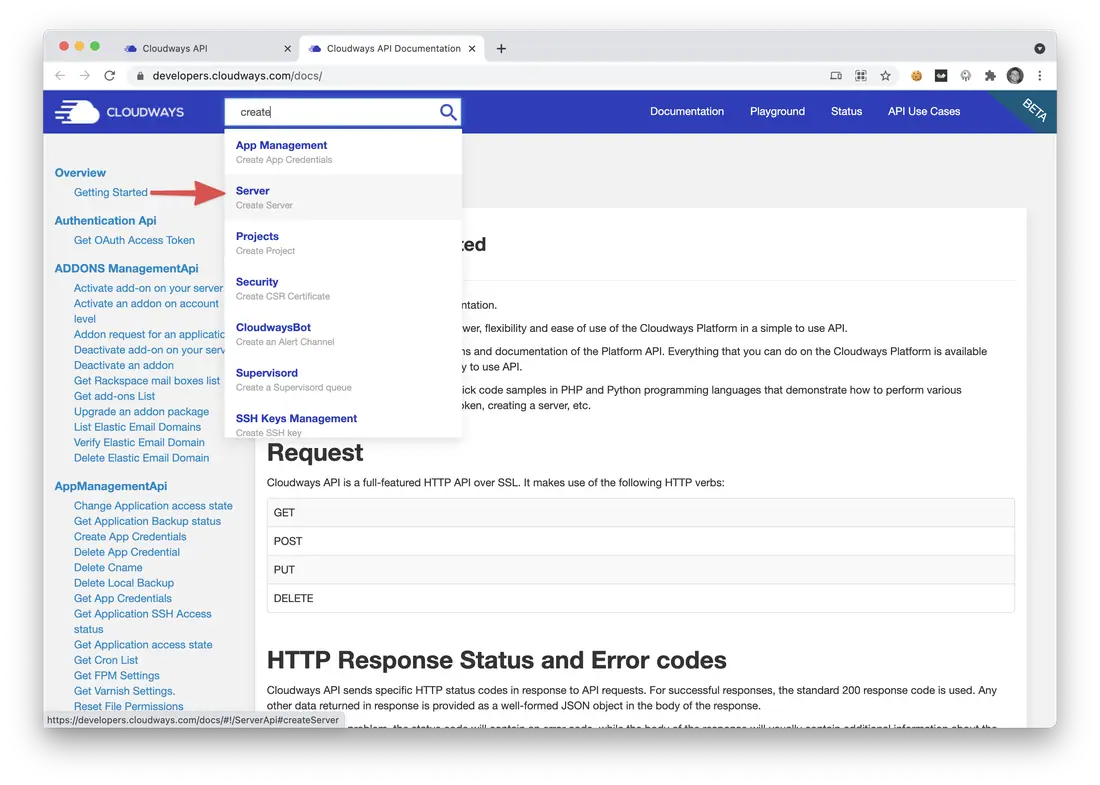Viewport: 1100px width, 785px height.
Task: Open the Get add-ons List link
Action: [114, 396]
